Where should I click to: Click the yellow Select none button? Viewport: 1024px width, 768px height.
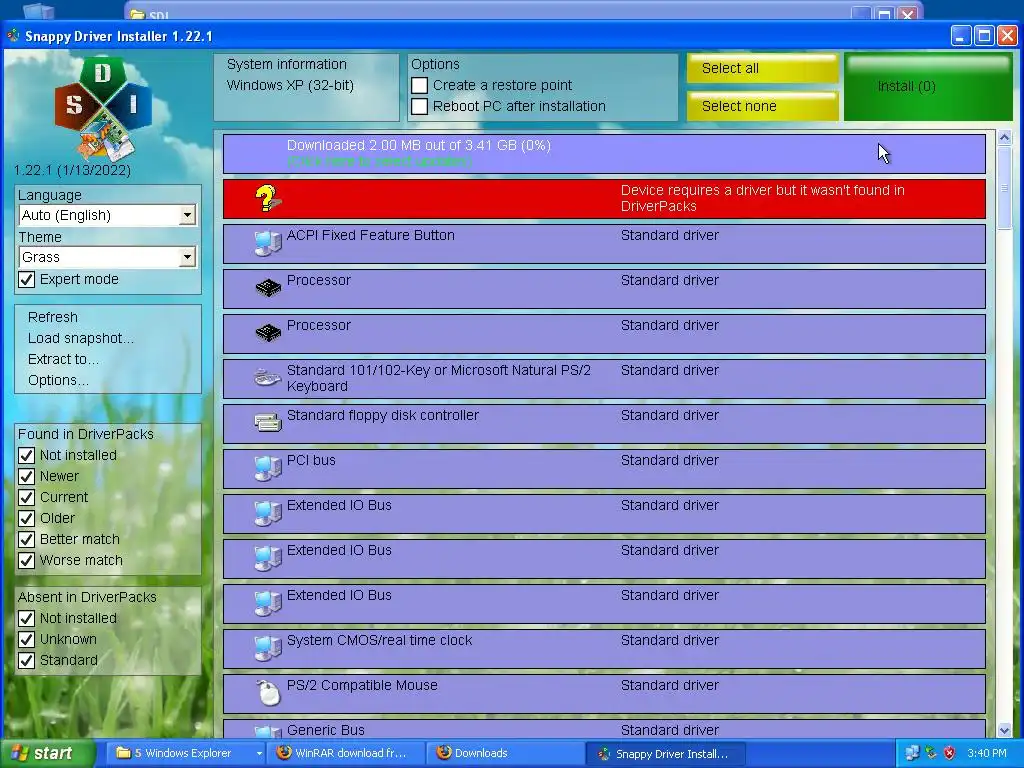pyautogui.click(x=762, y=106)
